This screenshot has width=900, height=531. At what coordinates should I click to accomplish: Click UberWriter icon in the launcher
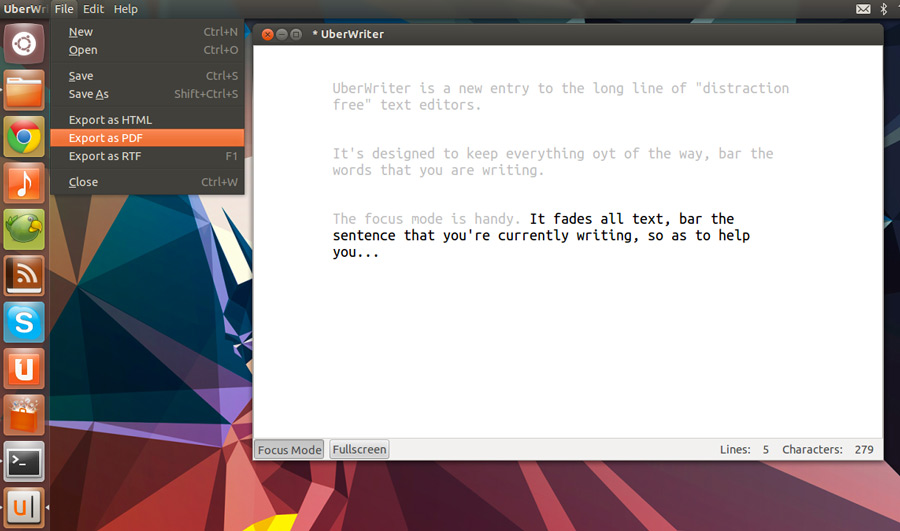coord(24,508)
